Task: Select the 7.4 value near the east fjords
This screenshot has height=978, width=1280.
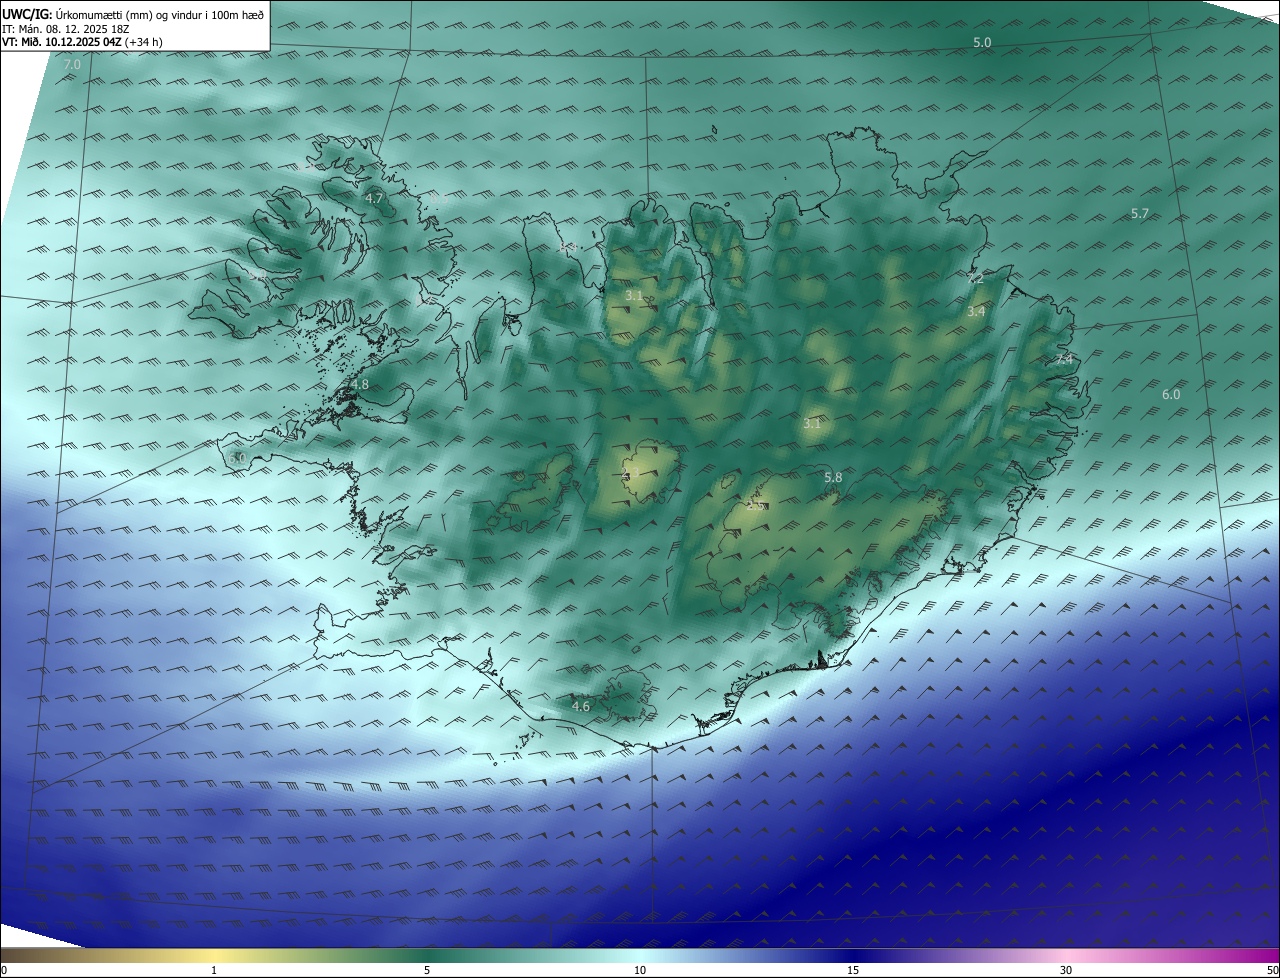Action: [x=1064, y=359]
